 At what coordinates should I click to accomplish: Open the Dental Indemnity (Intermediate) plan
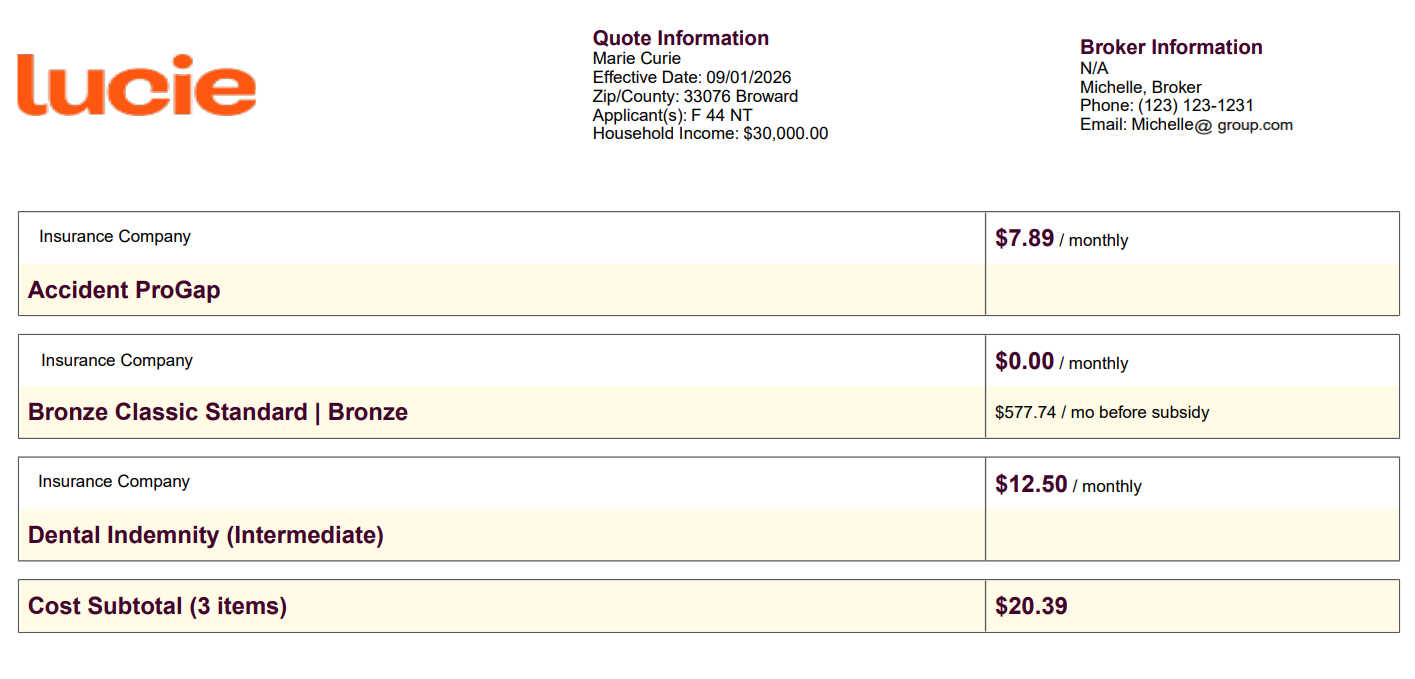(206, 535)
